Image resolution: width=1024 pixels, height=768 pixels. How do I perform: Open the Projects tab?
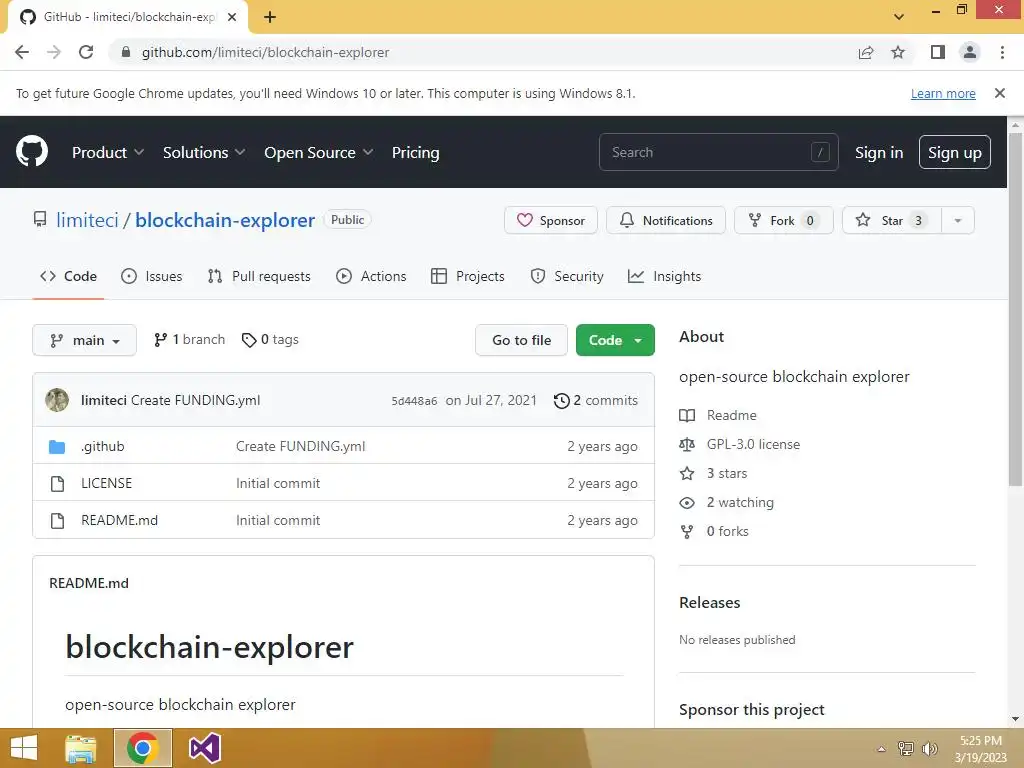[468, 276]
